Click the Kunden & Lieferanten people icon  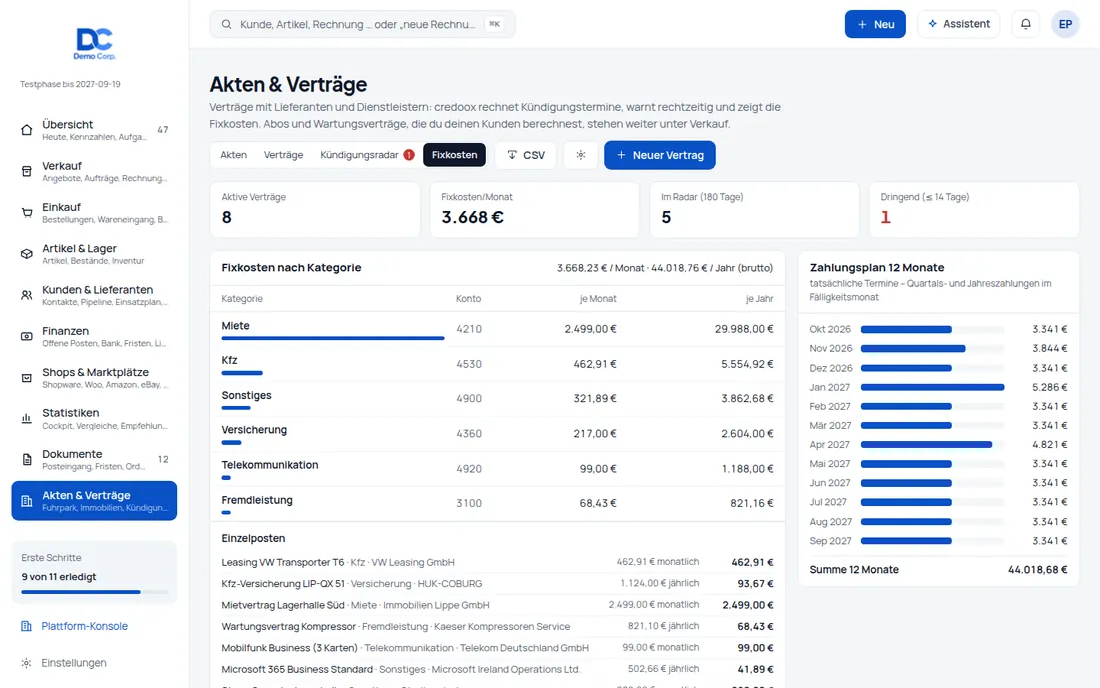(27, 295)
